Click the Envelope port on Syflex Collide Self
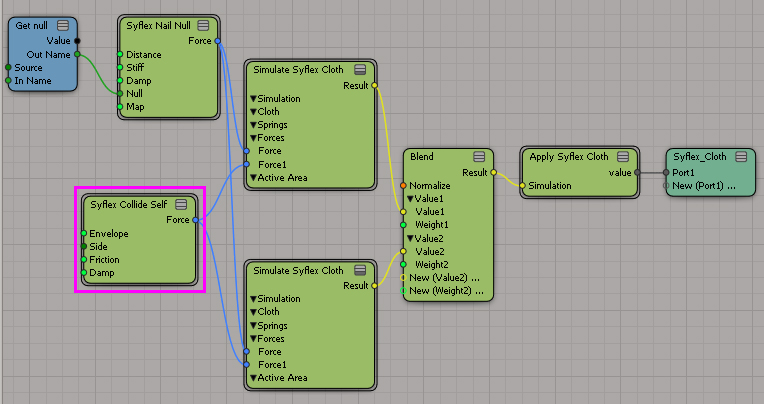The height and width of the screenshot is (404, 764). pyautogui.click(x=84, y=233)
